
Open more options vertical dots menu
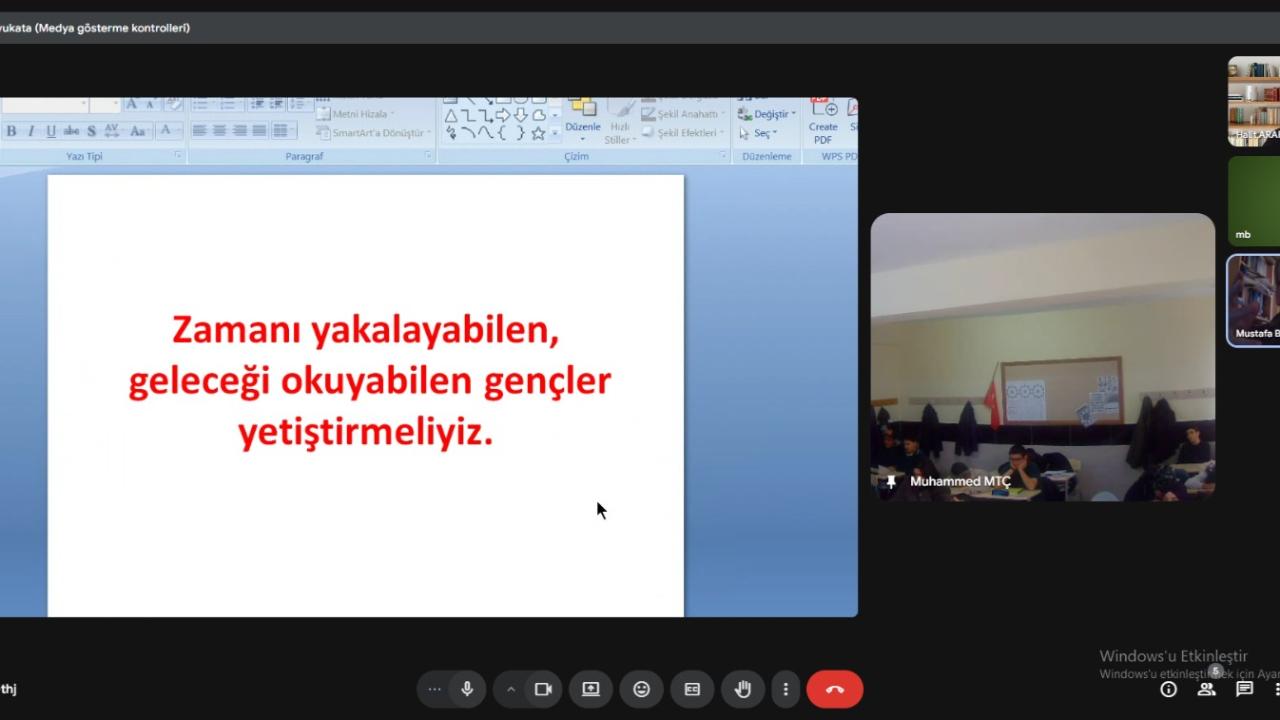pyautogui.click(x=786, y=689)
